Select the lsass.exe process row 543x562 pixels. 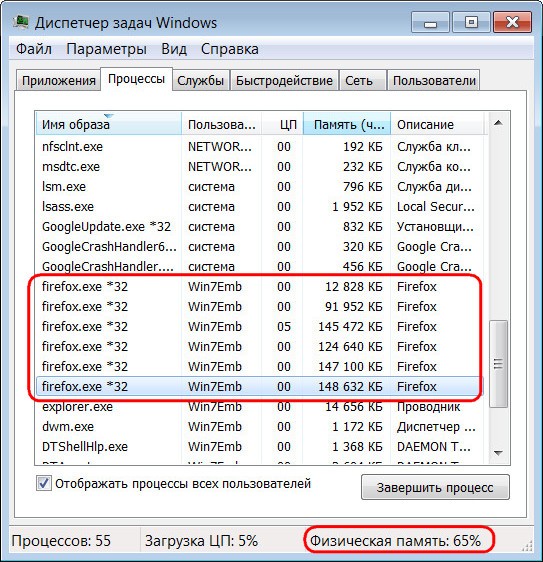(x=259, y=207)
